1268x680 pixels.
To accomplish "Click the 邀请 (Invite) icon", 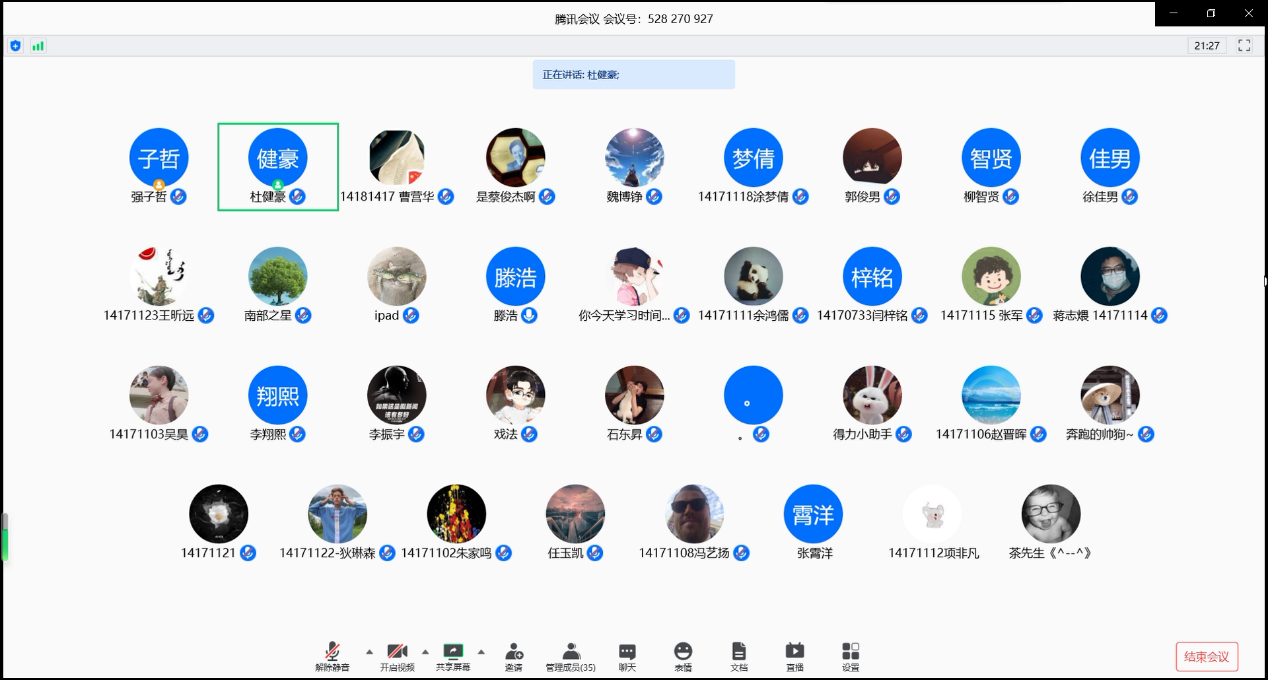I will (x=513, y=655).
